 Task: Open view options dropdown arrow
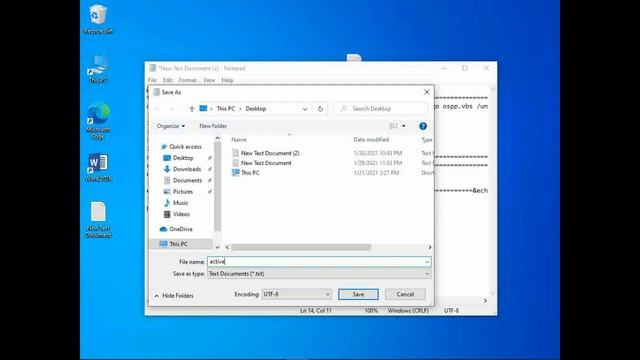click(404, 126)
